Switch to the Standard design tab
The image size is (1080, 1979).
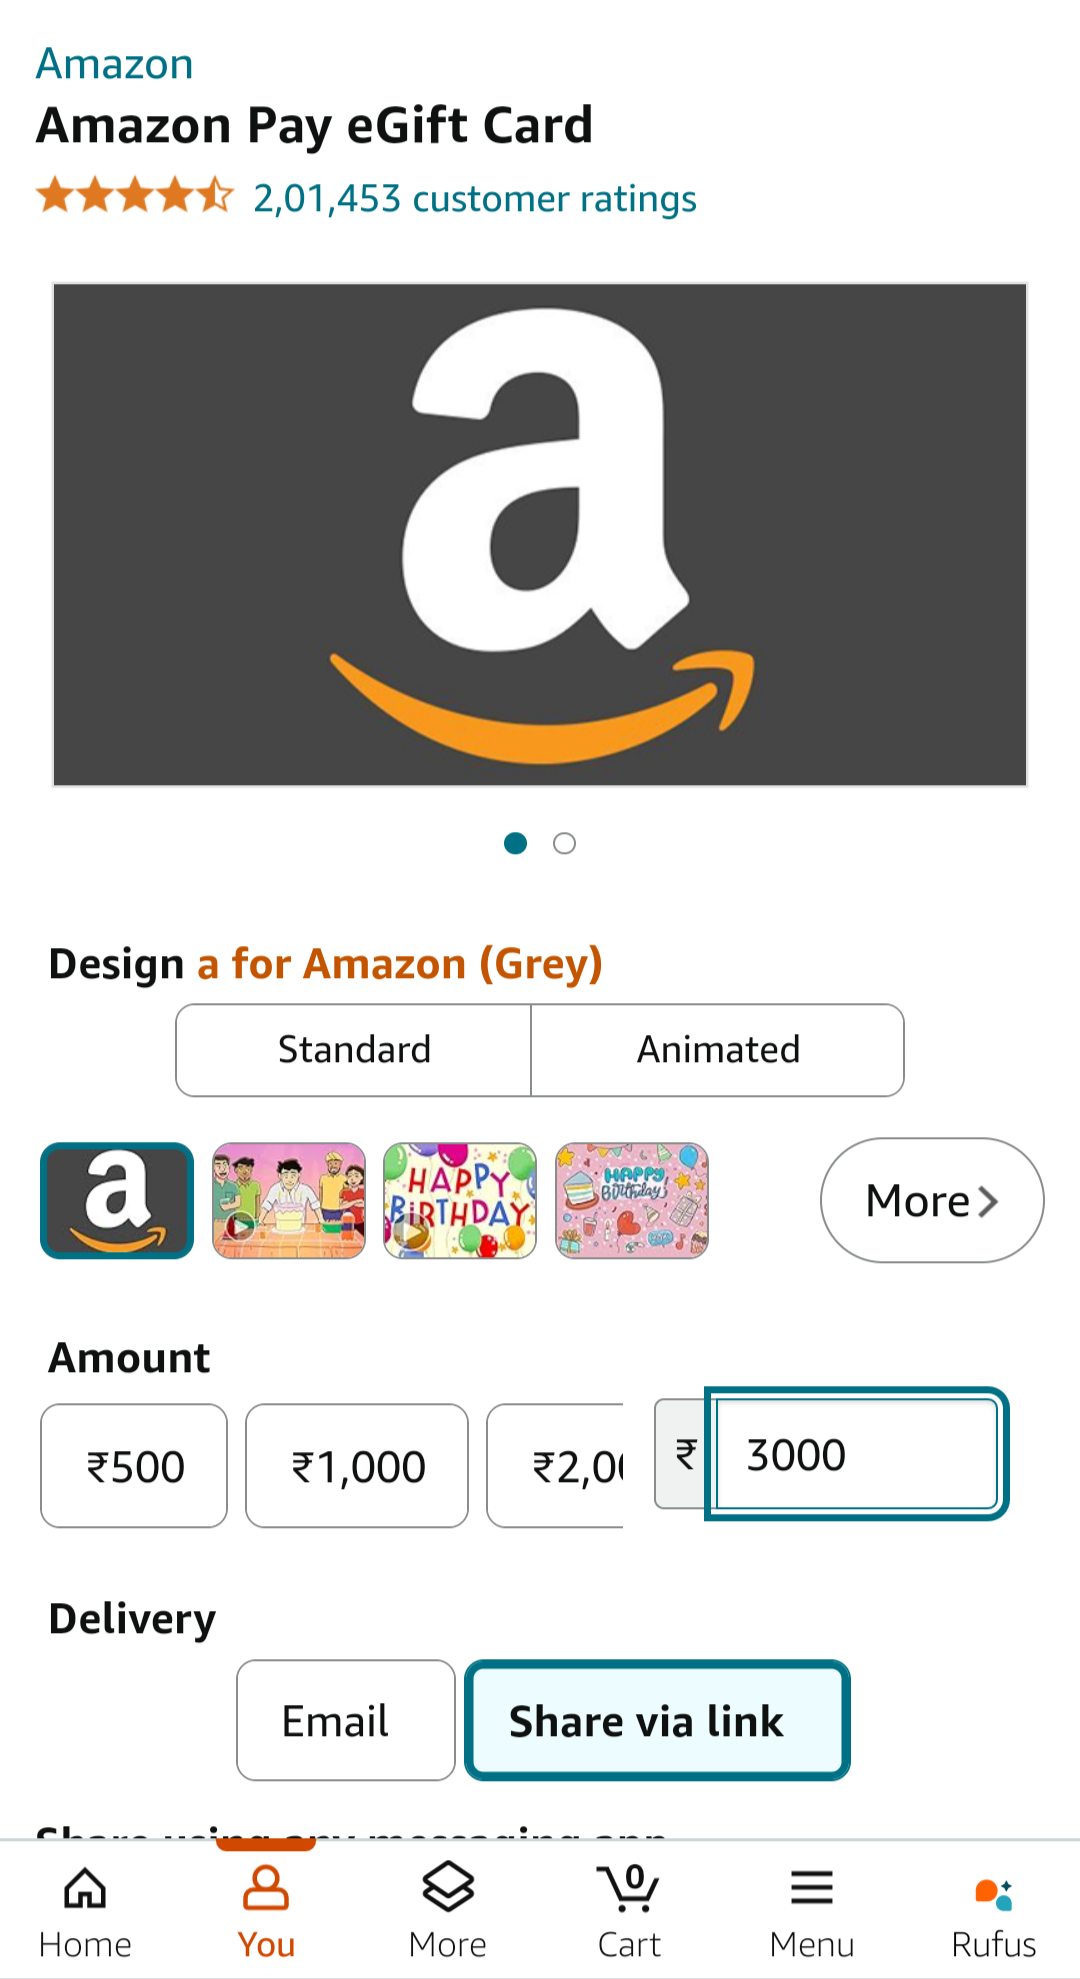tap(354, 1050)
